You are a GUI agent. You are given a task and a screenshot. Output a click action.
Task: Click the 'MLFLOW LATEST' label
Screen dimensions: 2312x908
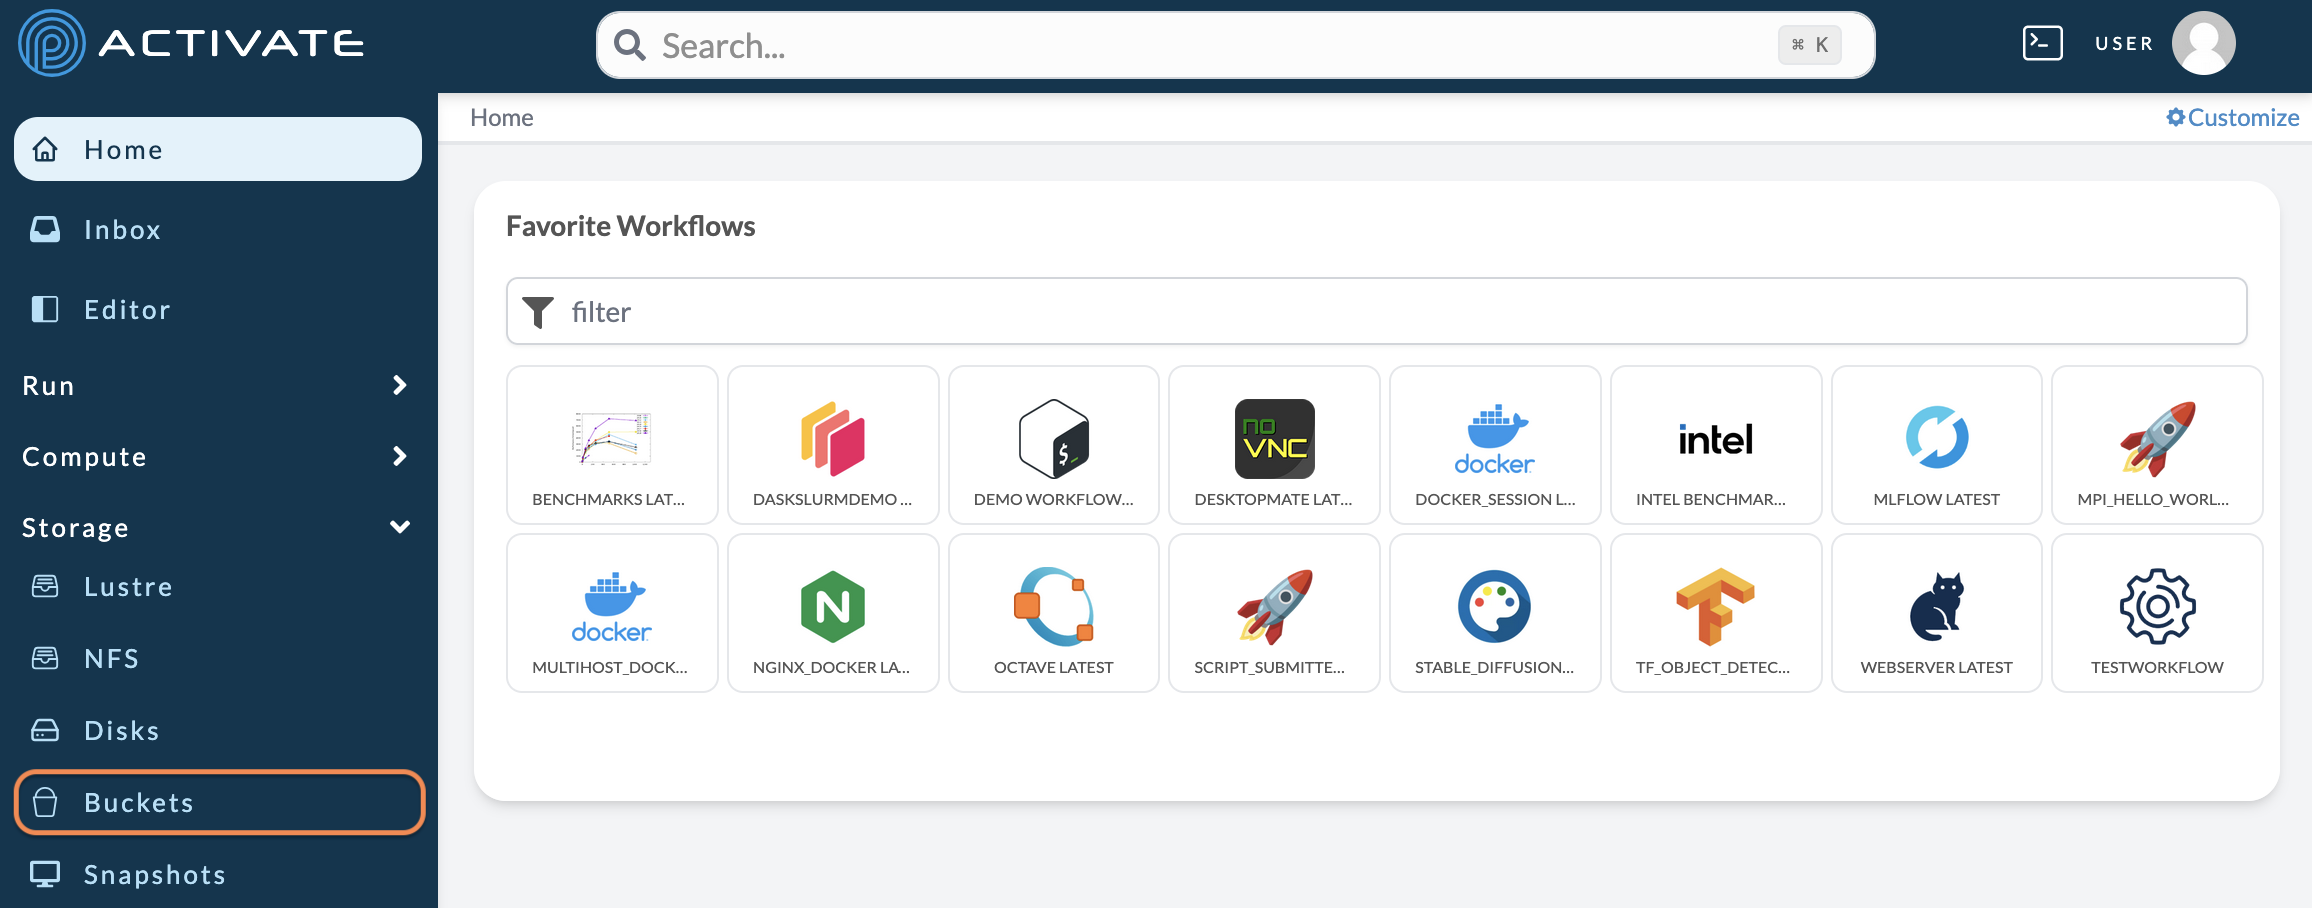coord(1936,499)
